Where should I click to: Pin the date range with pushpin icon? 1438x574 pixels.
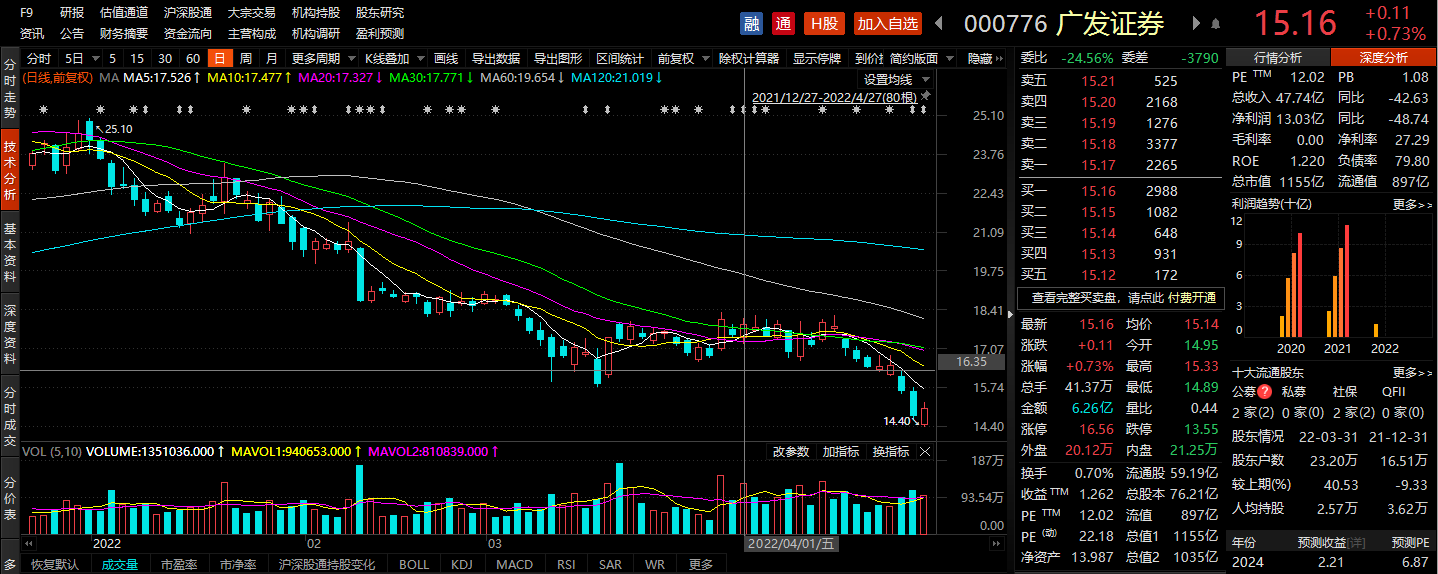(926, 96)
